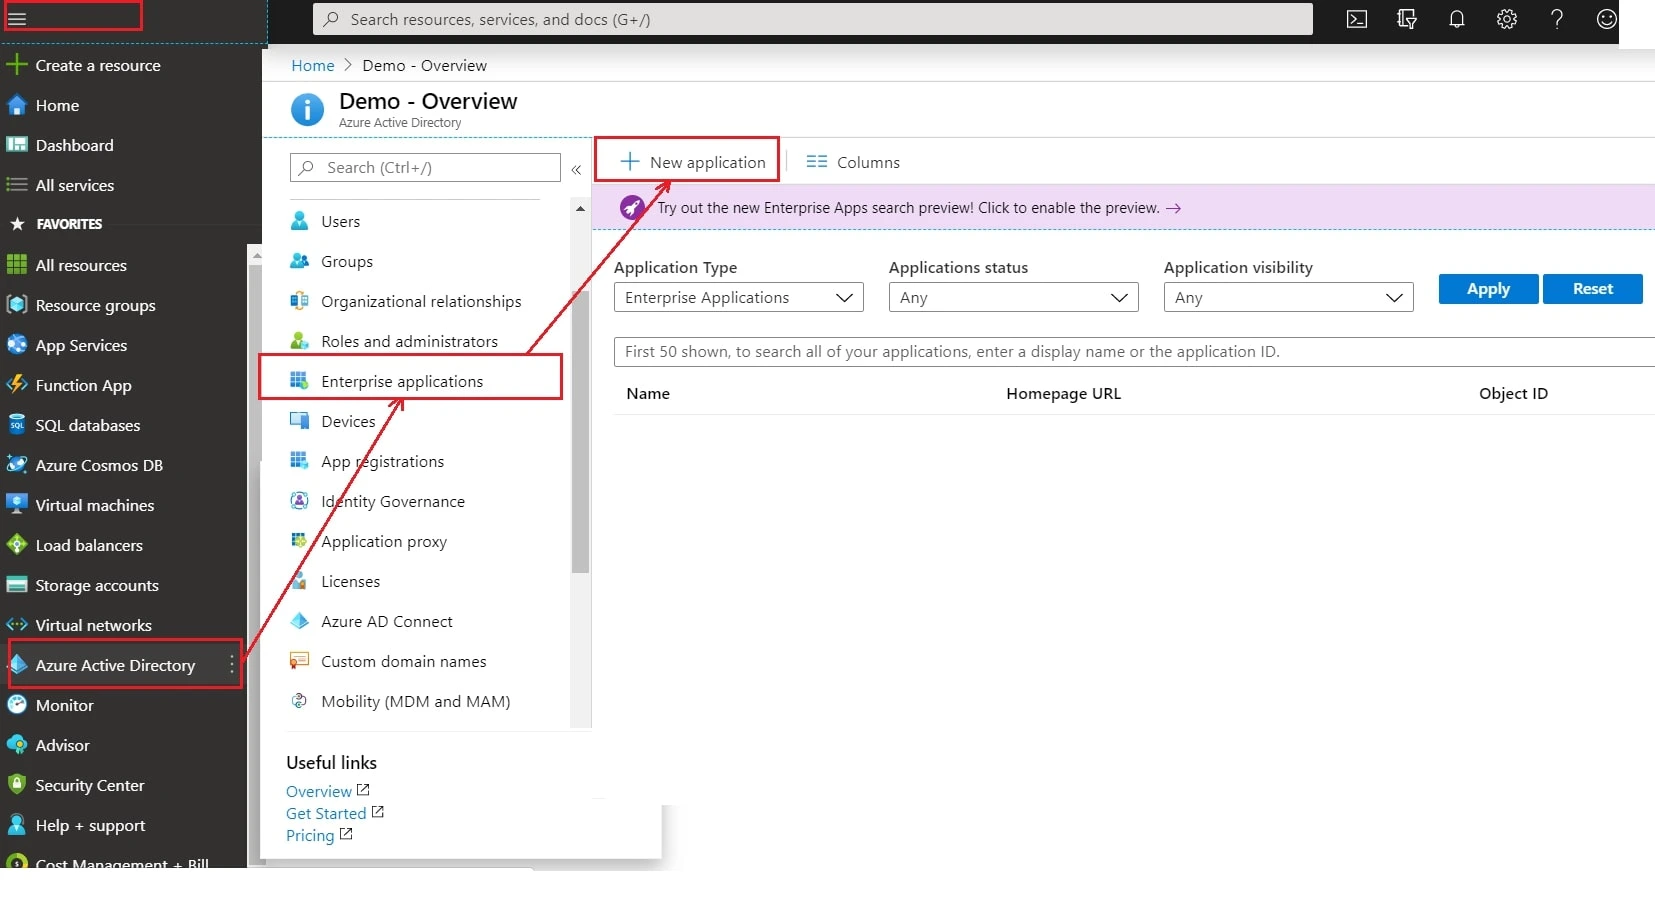
Task: Expand the Application Type dropdown
Action: [738, 298]
